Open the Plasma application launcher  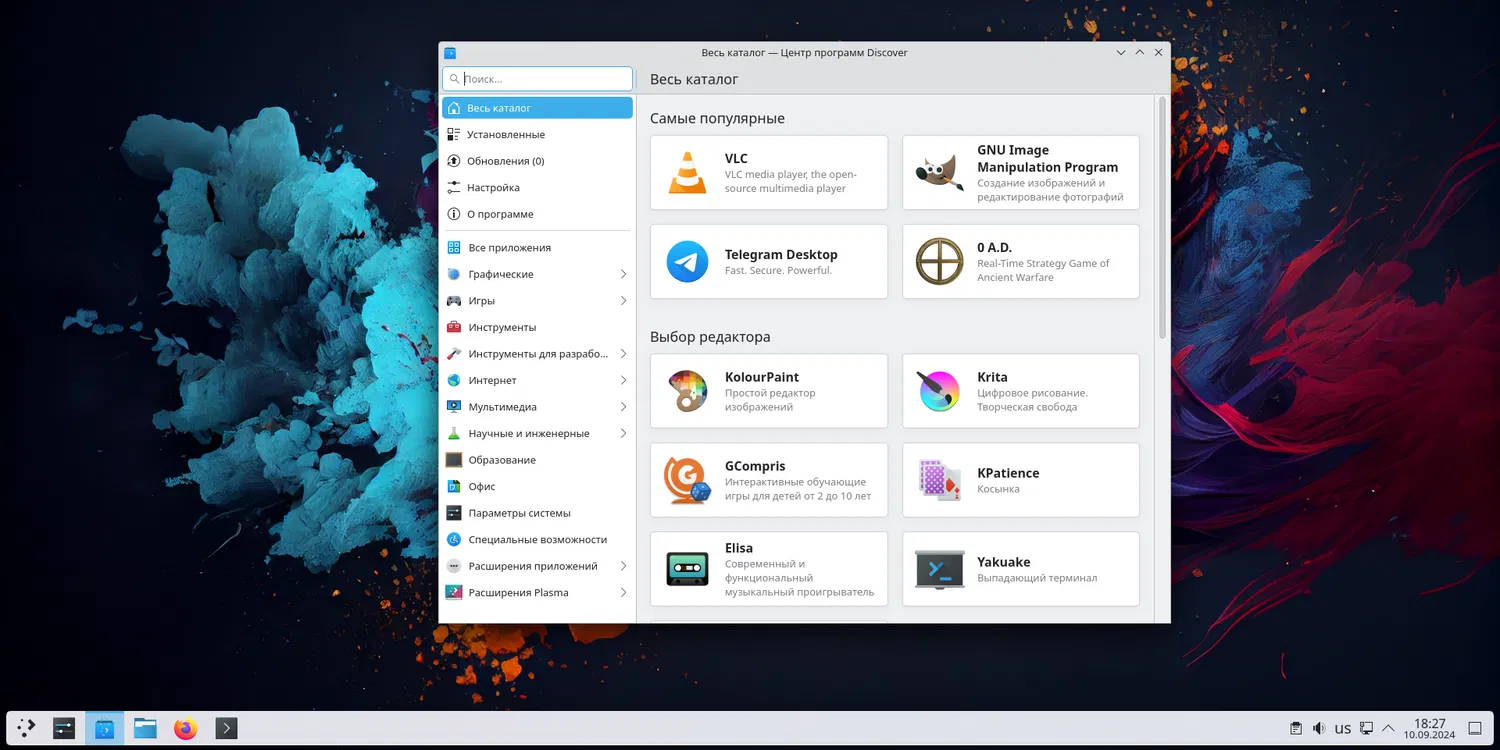(26, 728)
